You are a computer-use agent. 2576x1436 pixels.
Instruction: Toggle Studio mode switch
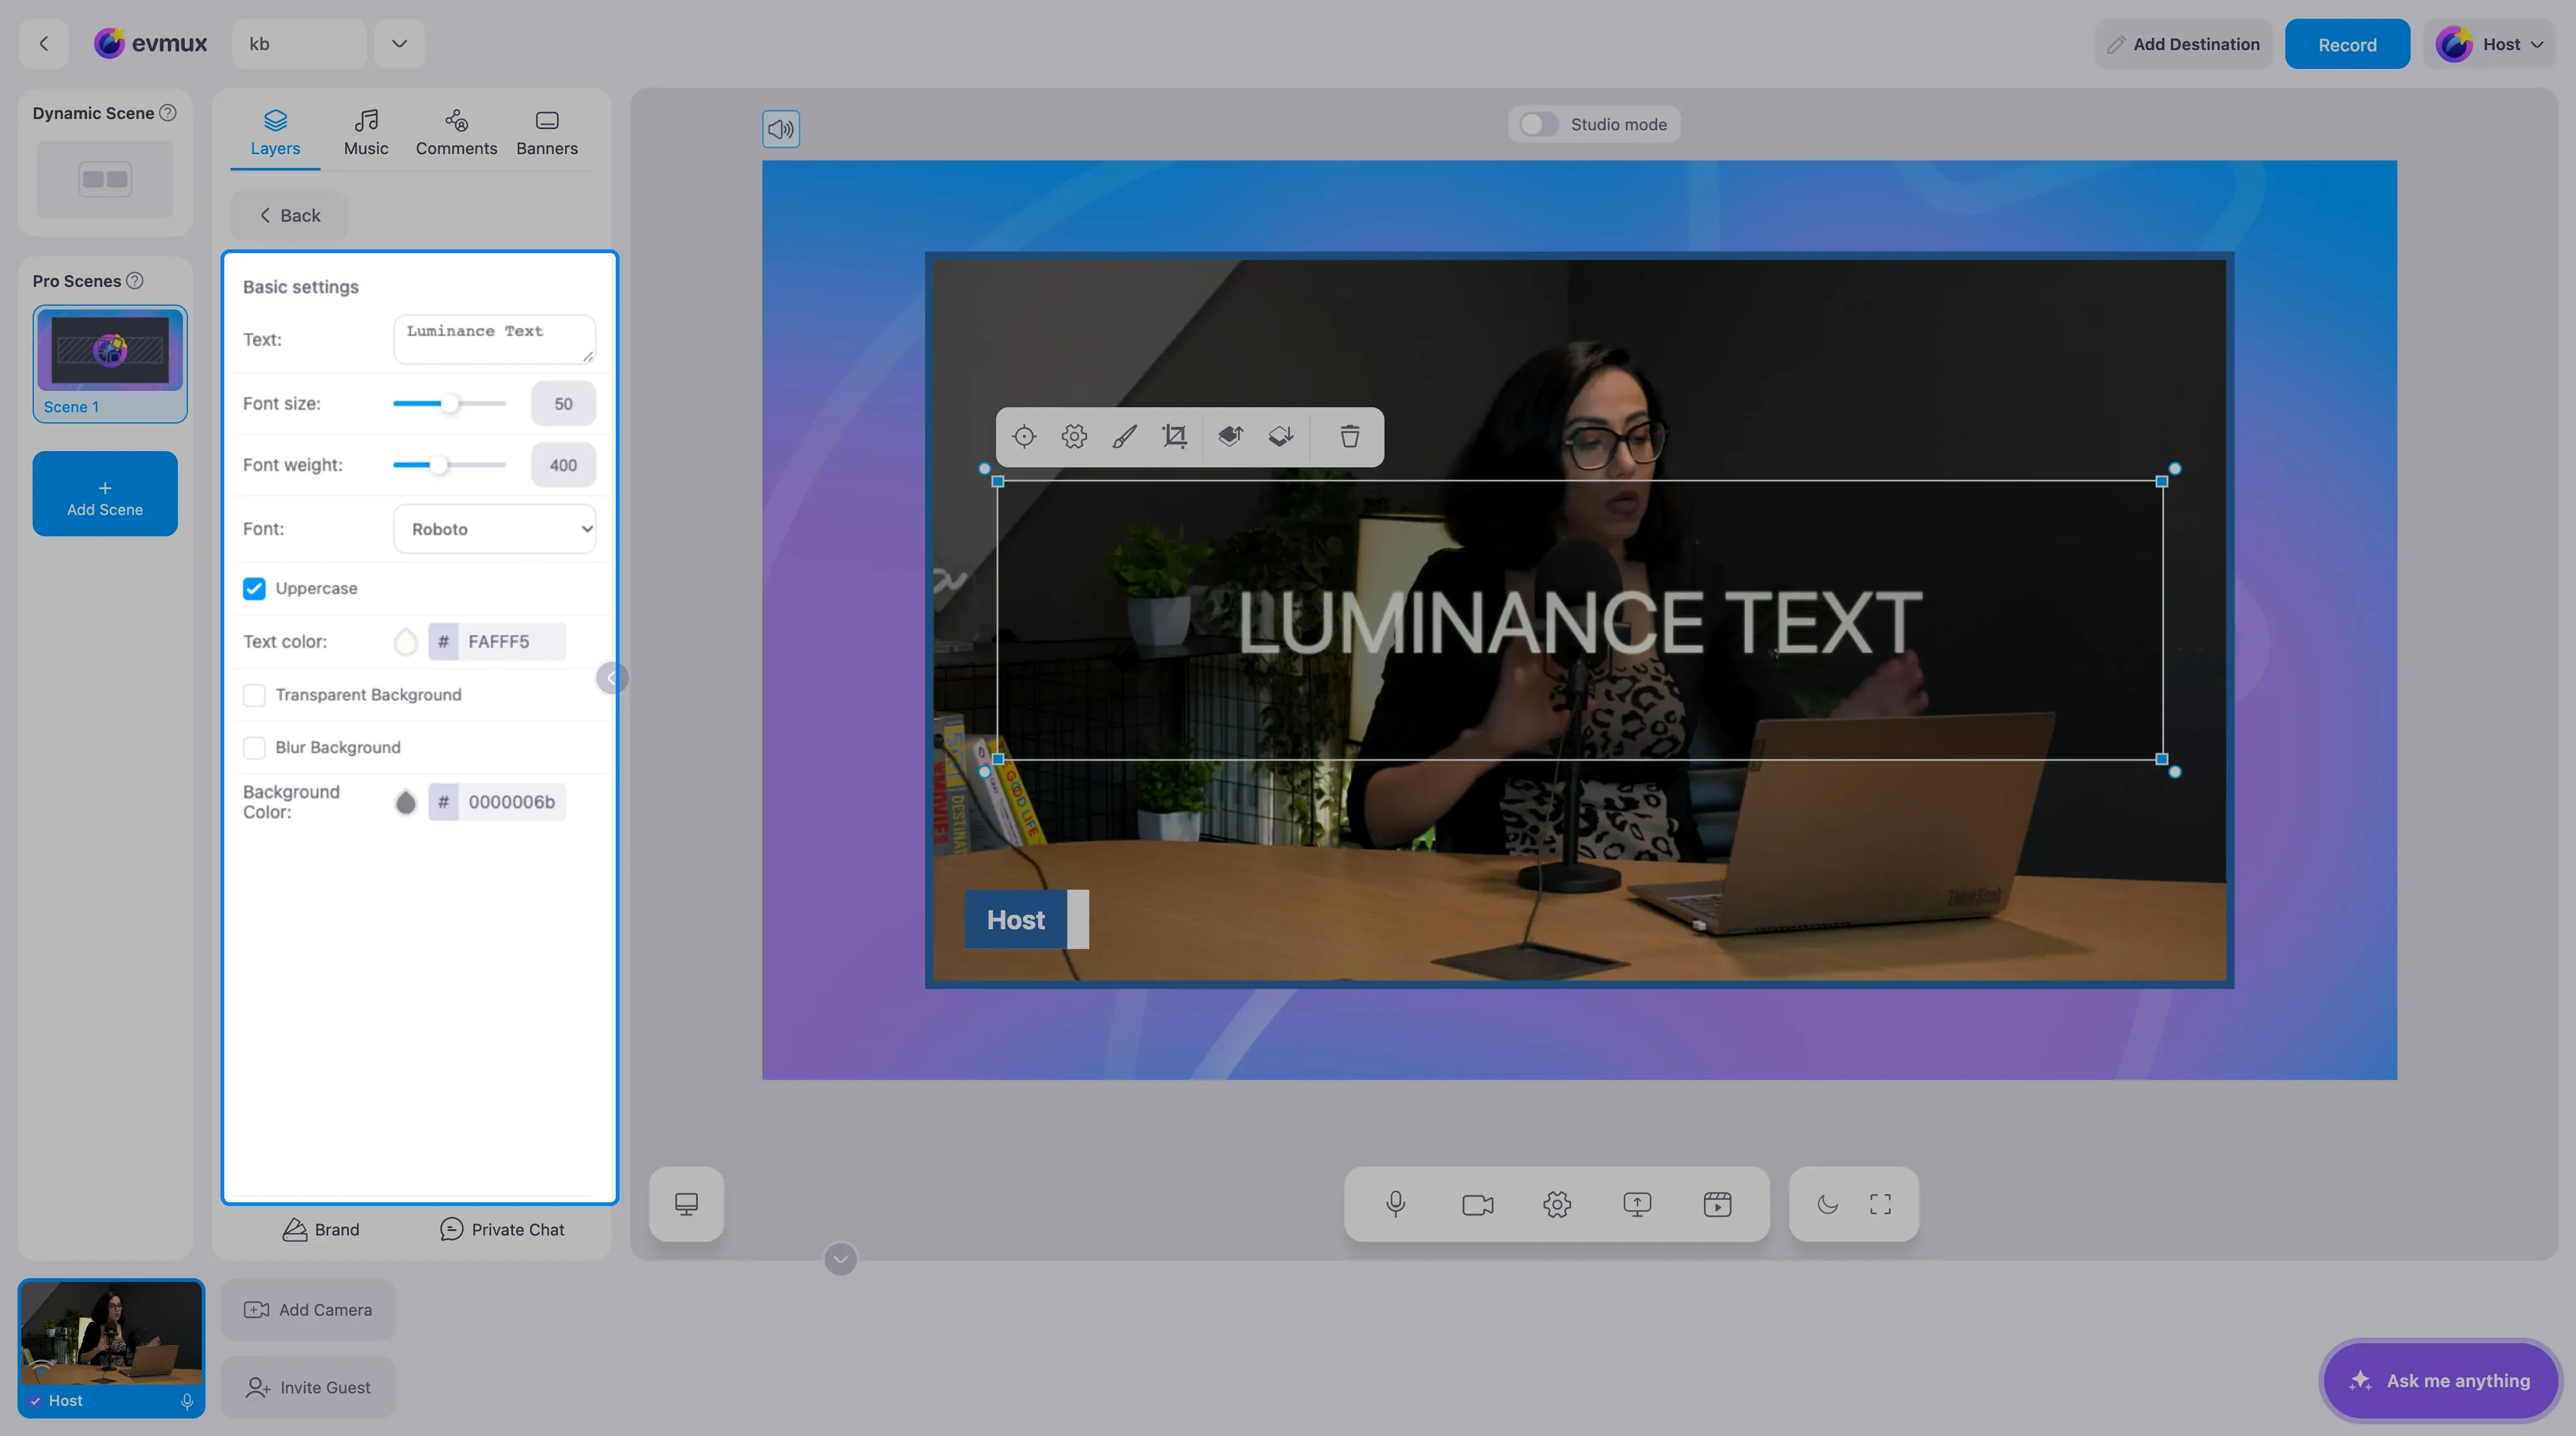coord(1538,124)
